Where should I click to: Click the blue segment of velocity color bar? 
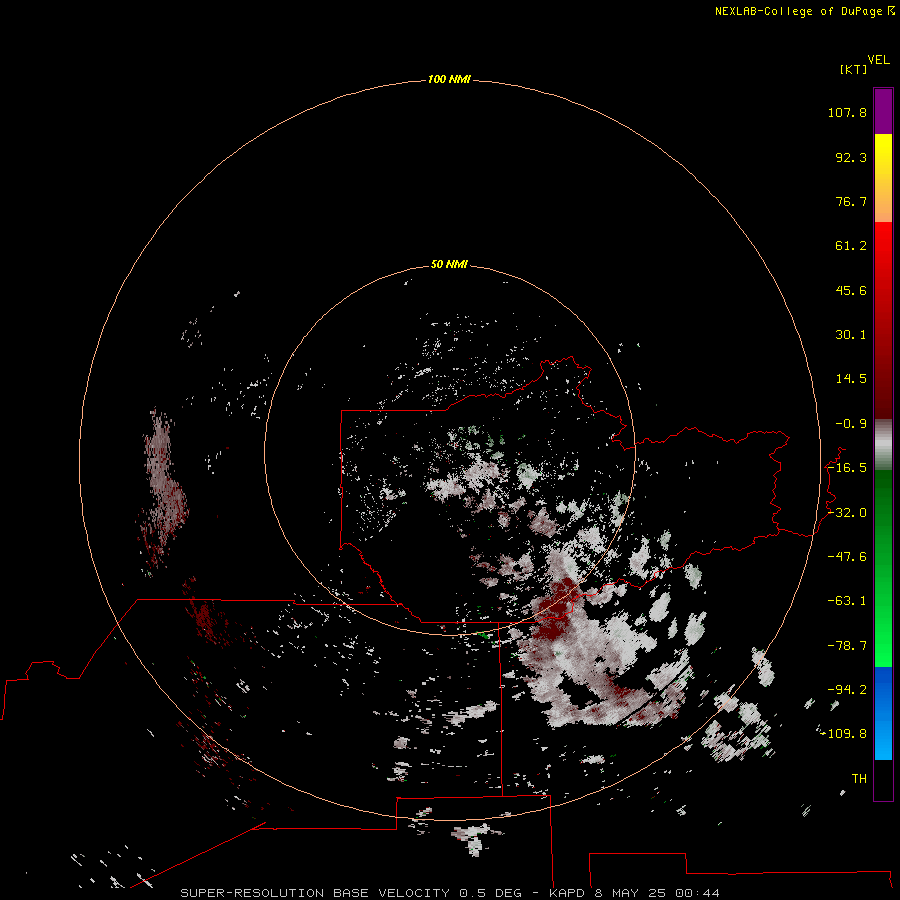(x=883, y=713)
